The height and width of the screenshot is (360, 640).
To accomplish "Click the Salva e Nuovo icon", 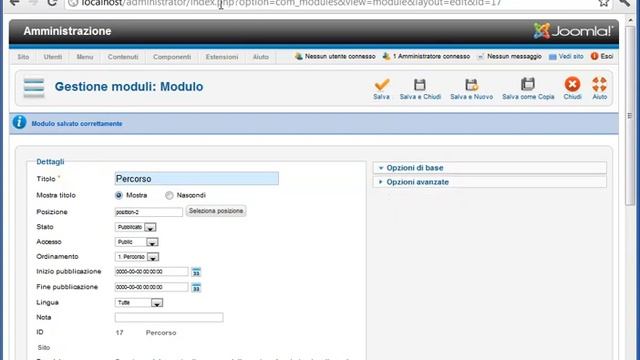I will click(471, 84).
